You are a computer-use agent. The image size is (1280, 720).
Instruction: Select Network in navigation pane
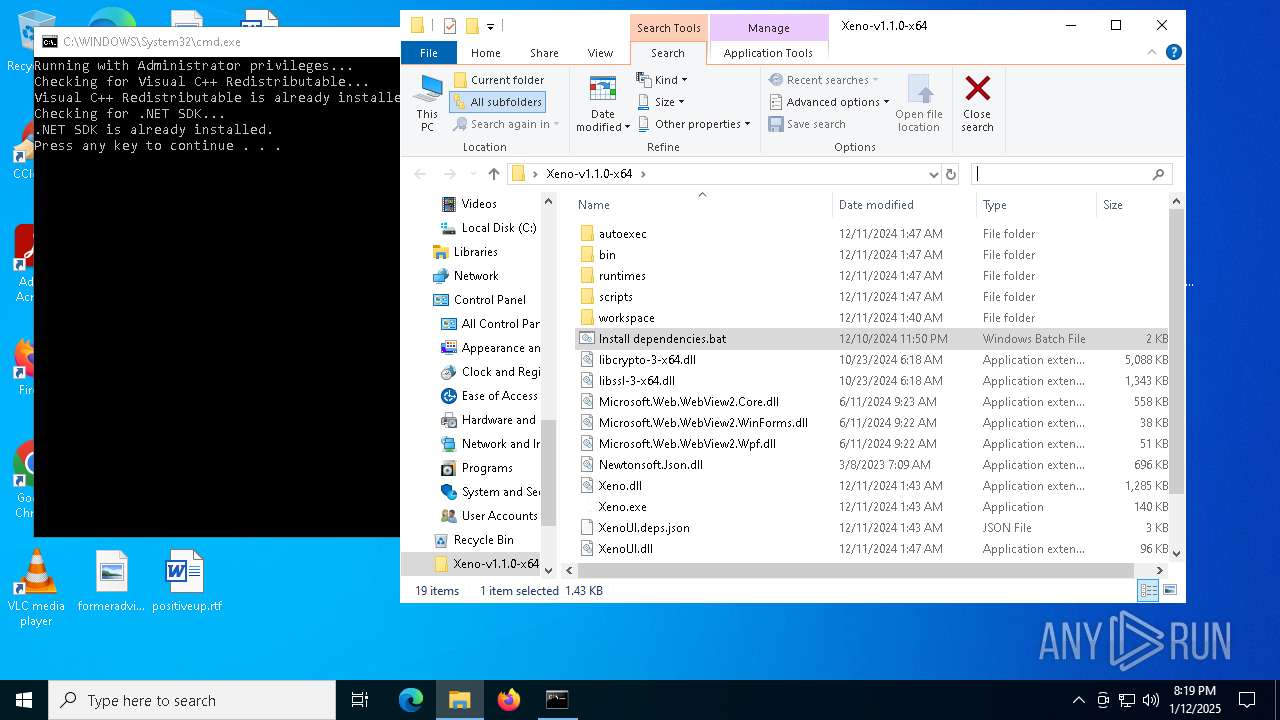click(476, 276)
